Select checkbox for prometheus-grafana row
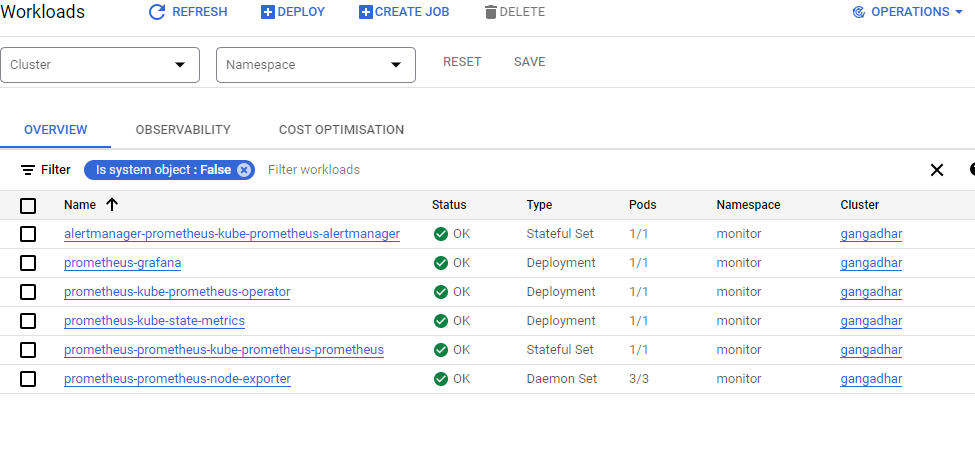Screen dimensions: 975x452 pos(28,263)
